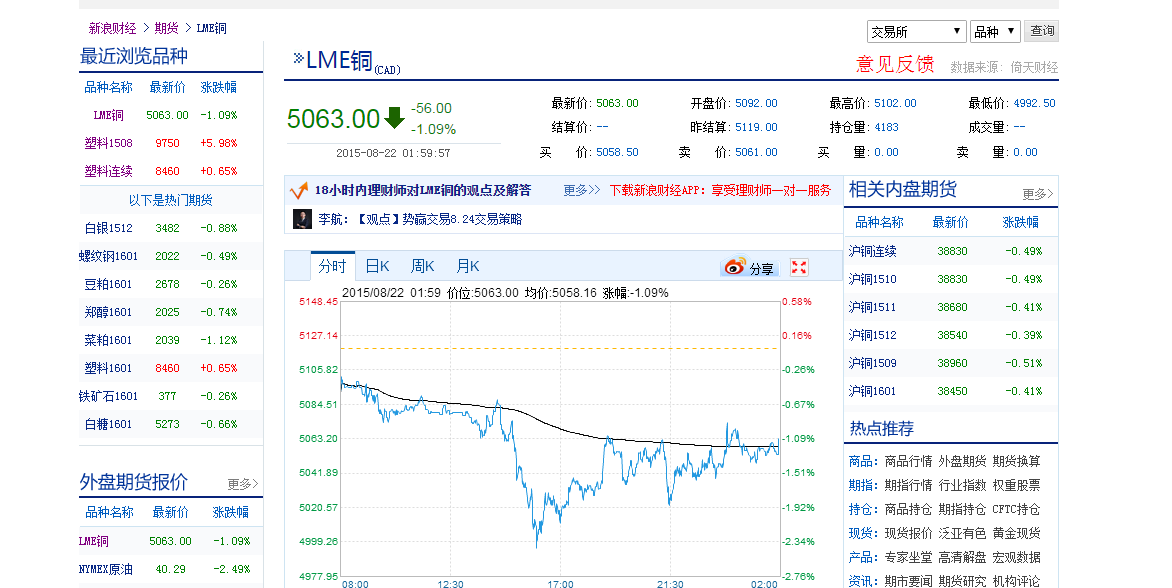
Task: Click 期指持仓 link
Action: click(x=962, y=510)
